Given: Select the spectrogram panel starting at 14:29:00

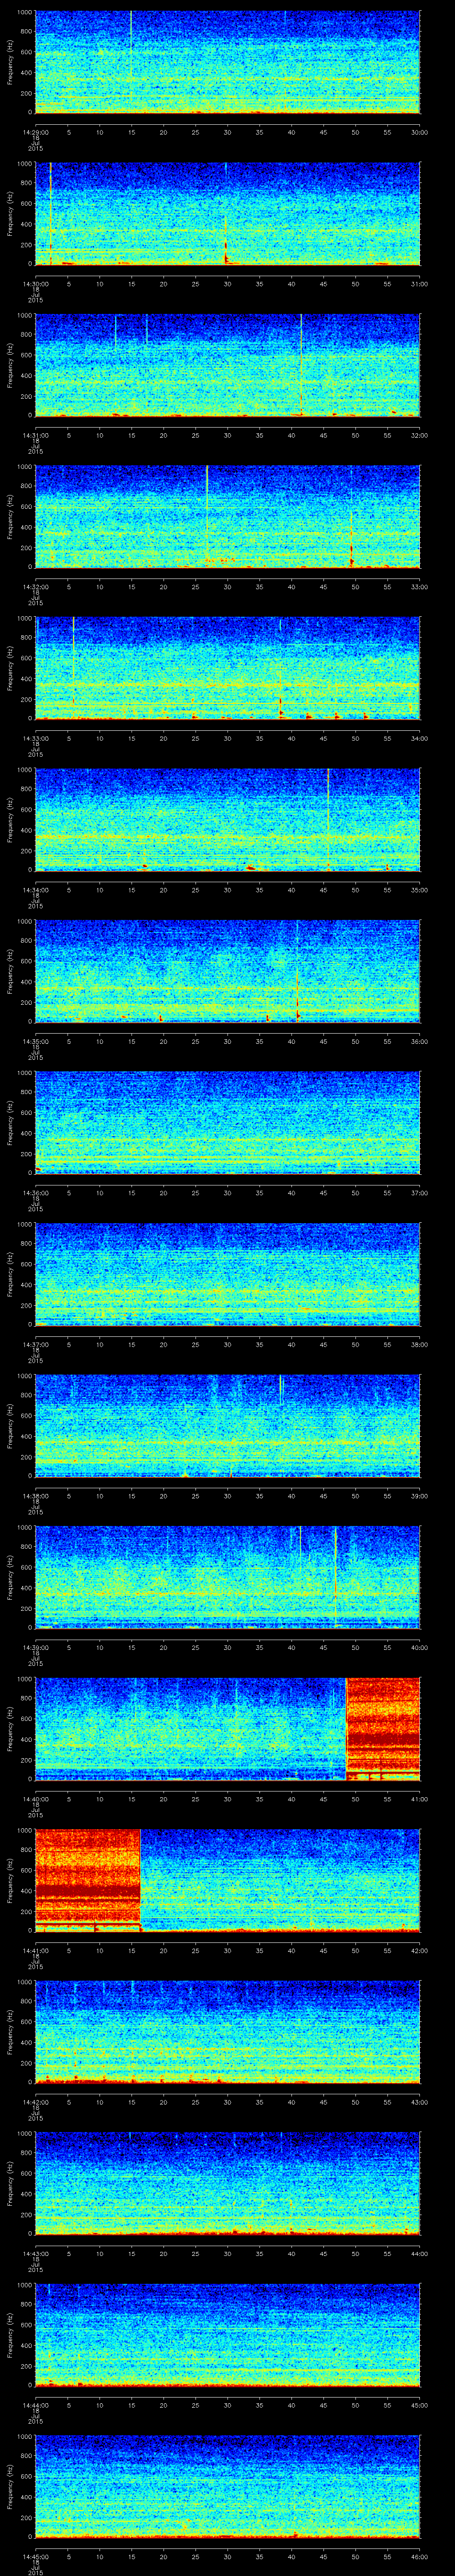Looking at the screenshot, I should click(x=227, y=62).
